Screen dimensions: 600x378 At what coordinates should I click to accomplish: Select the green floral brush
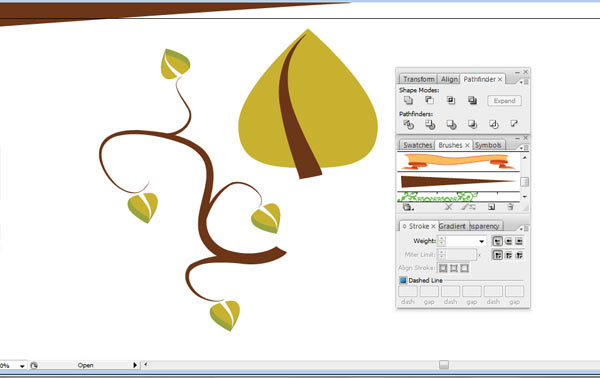(x=459, y=197)
